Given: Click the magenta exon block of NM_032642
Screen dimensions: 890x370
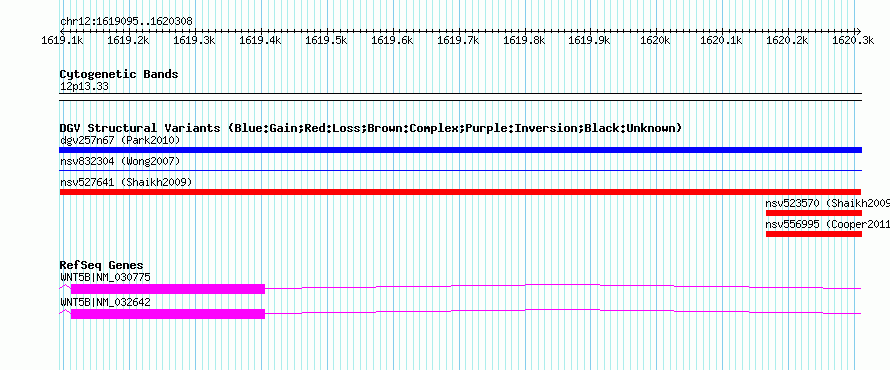Looking at the screenshot, I should coord(167,313).
